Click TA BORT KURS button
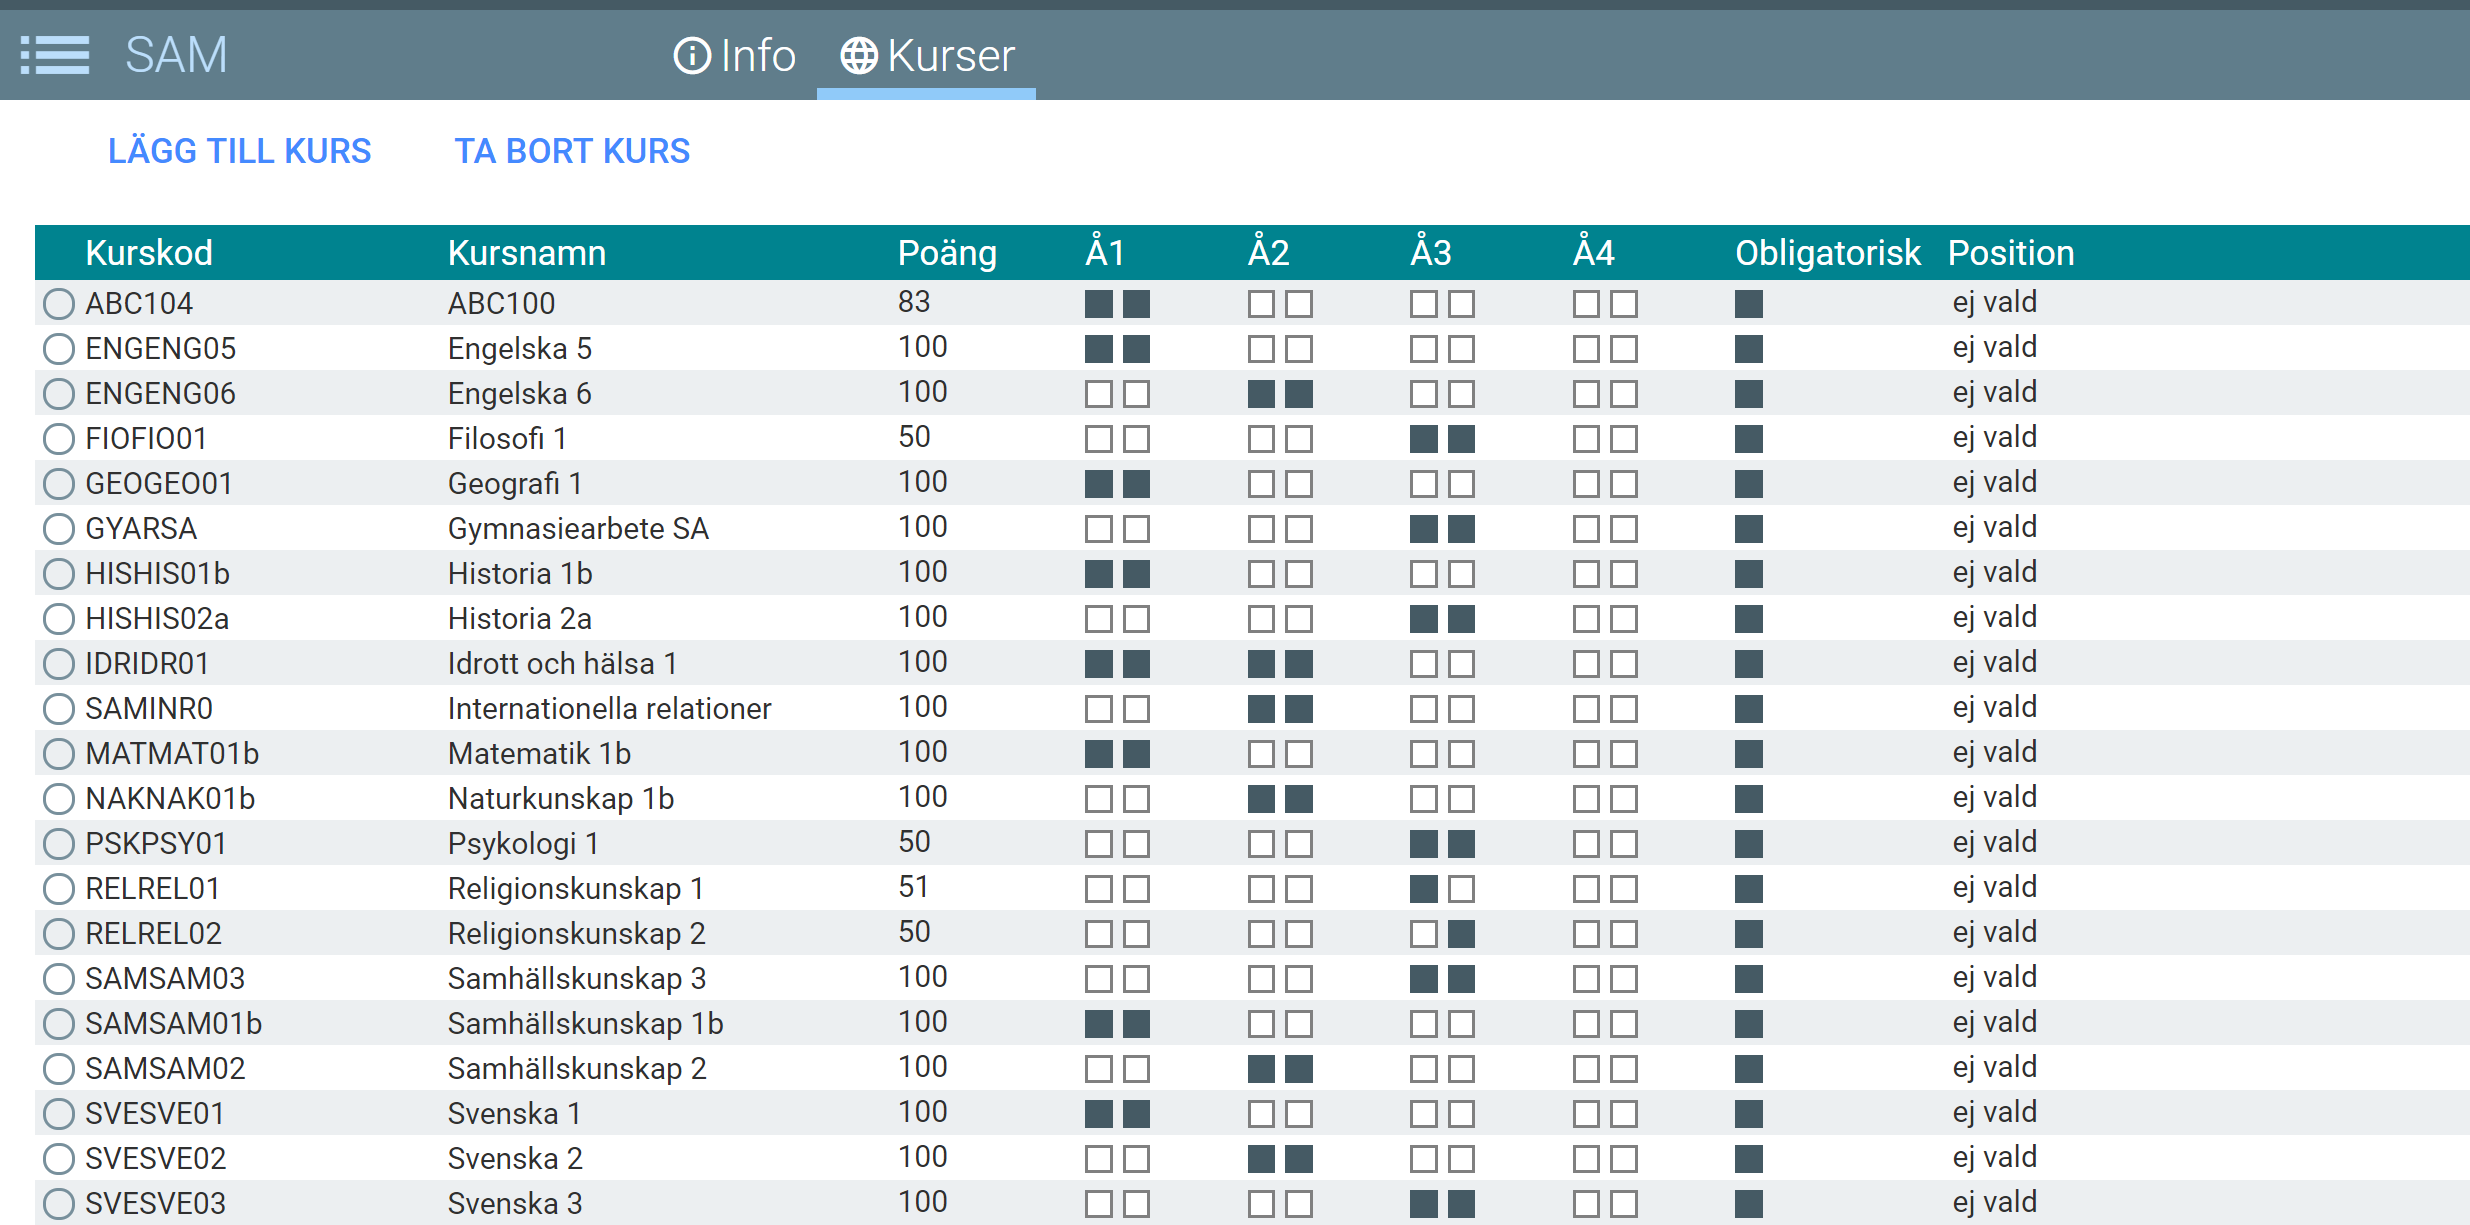Viewport: 2470px width, 1225px height. pyautogui.click(x=572, y=151)
